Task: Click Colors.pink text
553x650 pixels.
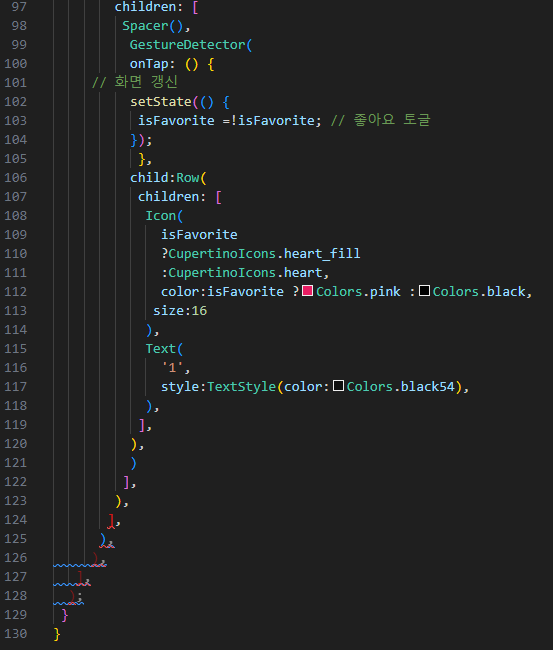Action: (x=358, y=292)
